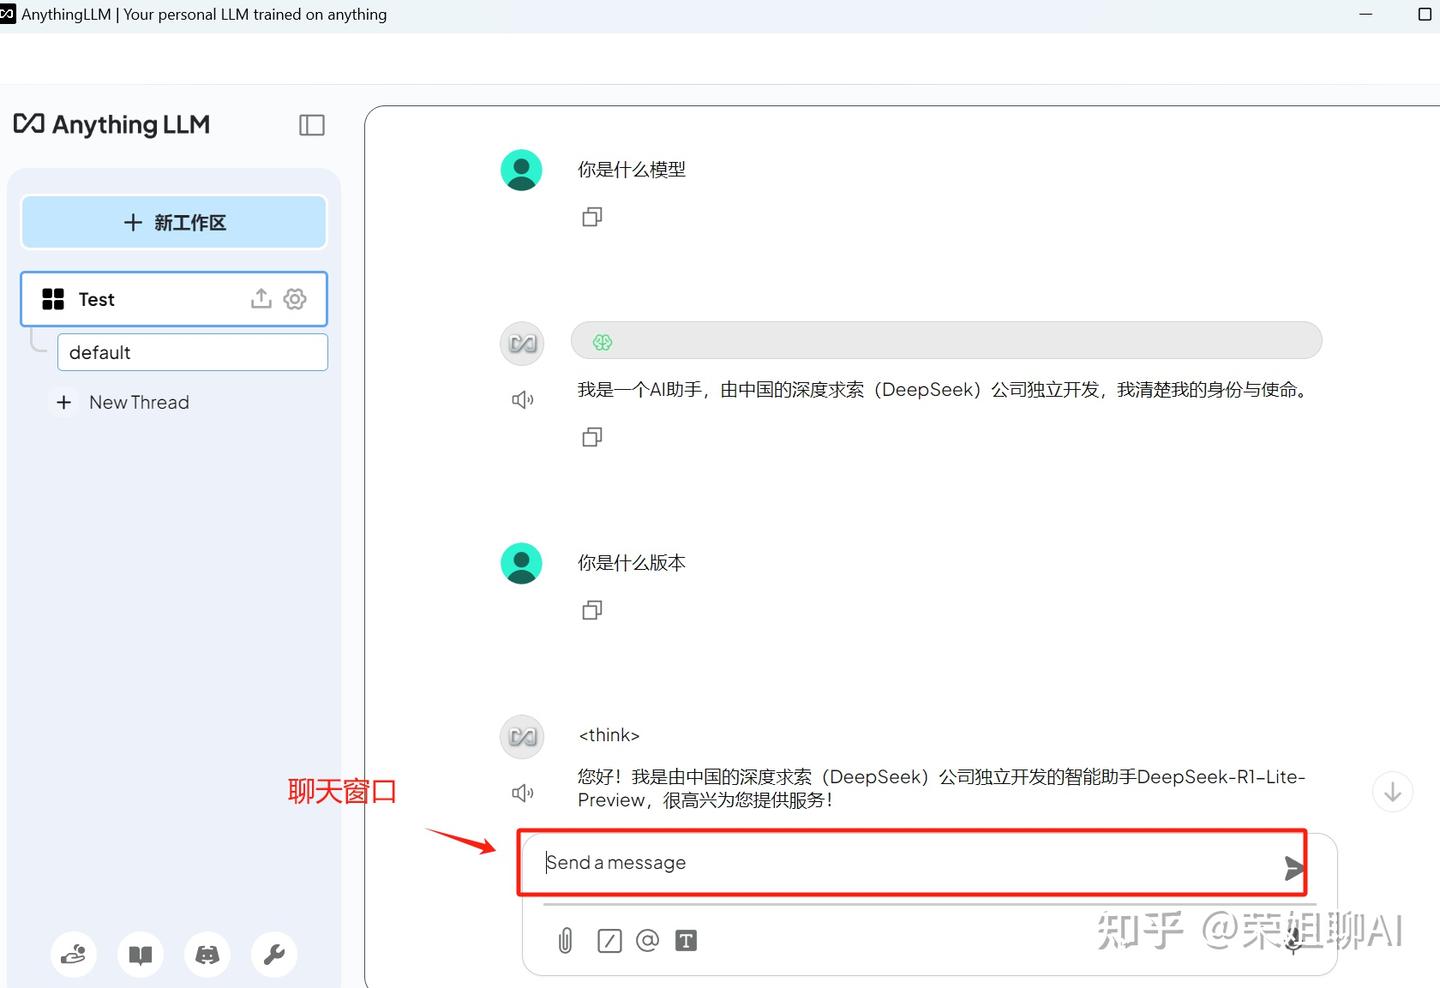Open the support hand-heart icon in sidebar footer
This screenshot has width=1440, height=988.
(x=73, y=955)
